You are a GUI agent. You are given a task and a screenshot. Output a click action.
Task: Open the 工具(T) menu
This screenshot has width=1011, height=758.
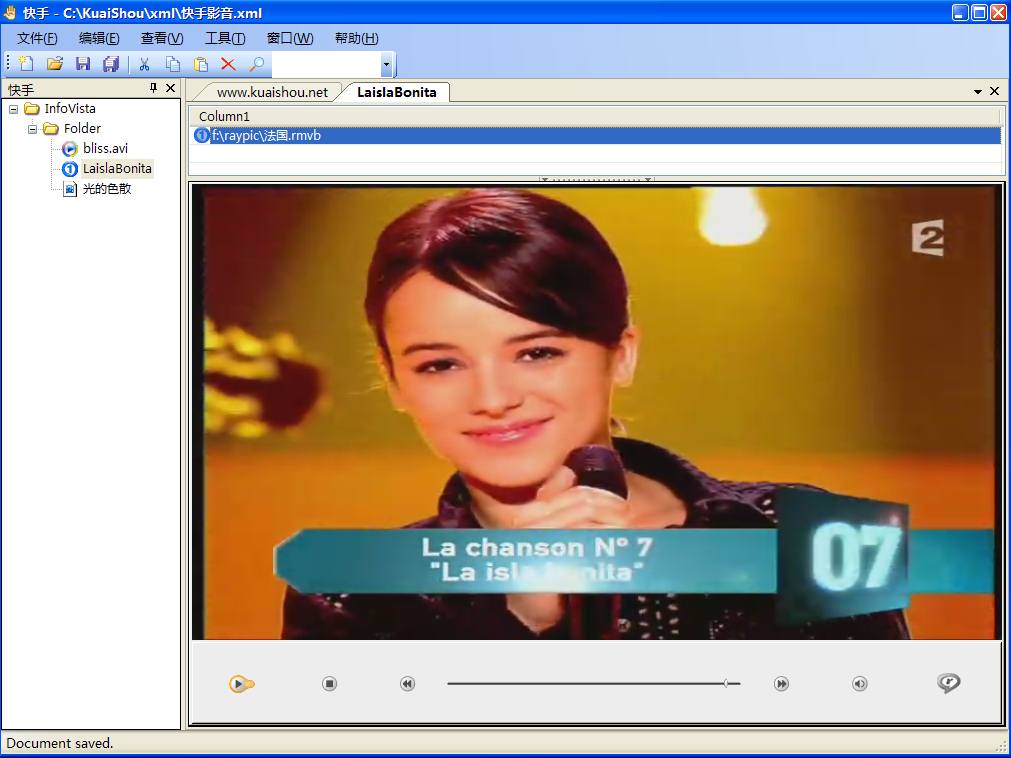tap(225, 38)
